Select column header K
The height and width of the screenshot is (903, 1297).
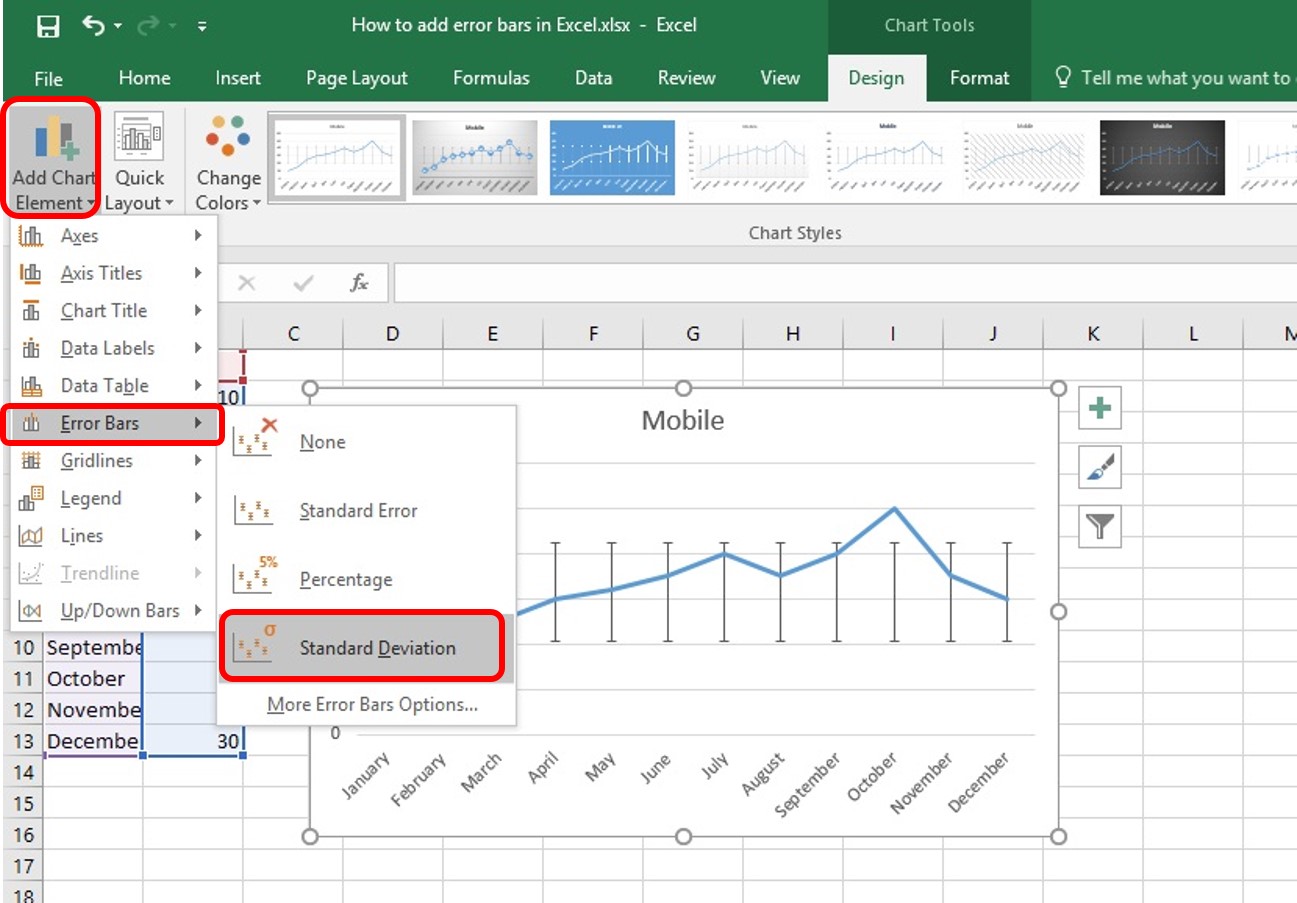(1093, 334)
